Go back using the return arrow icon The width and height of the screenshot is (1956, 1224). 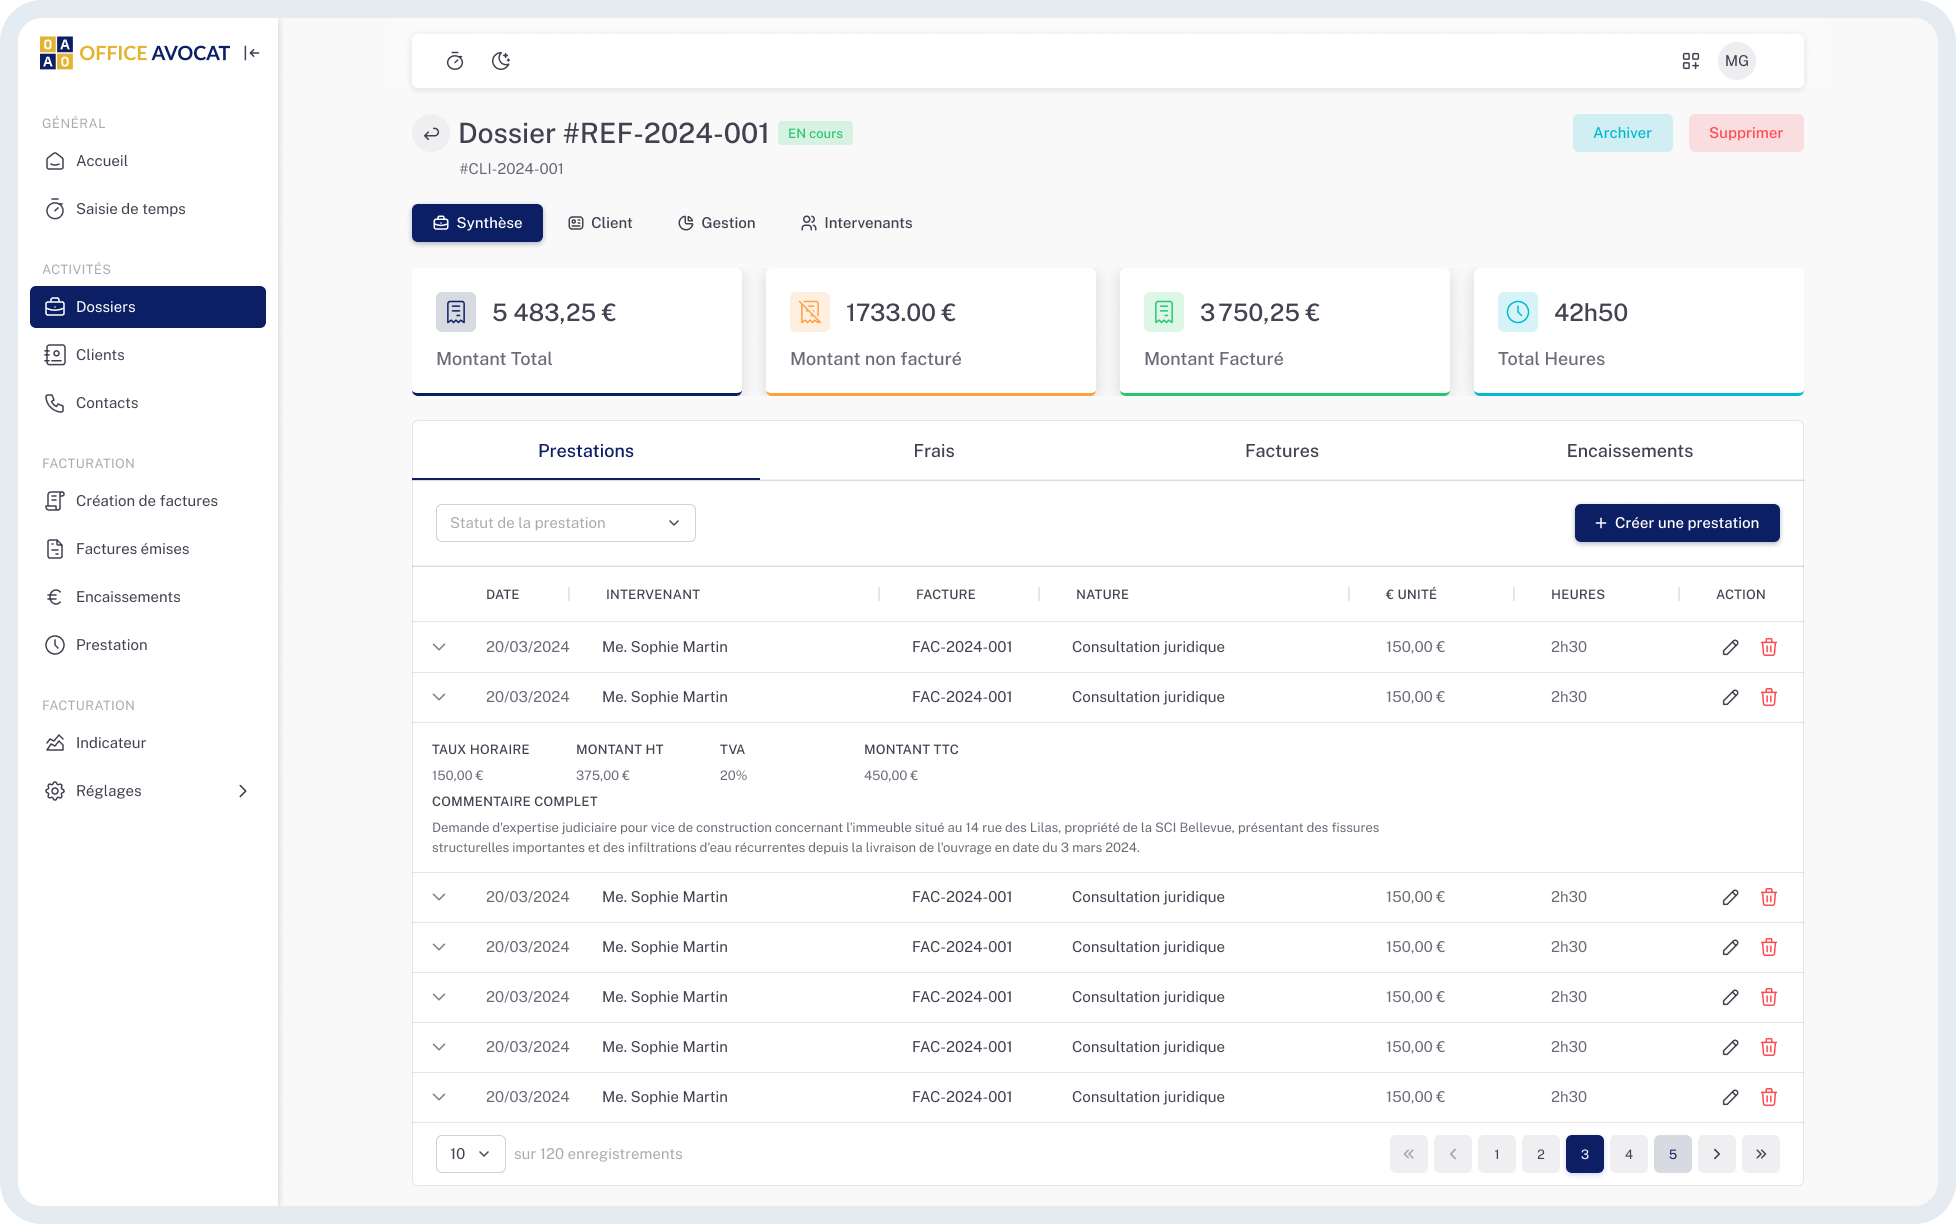pyautogui.click(x=431, y=133)
